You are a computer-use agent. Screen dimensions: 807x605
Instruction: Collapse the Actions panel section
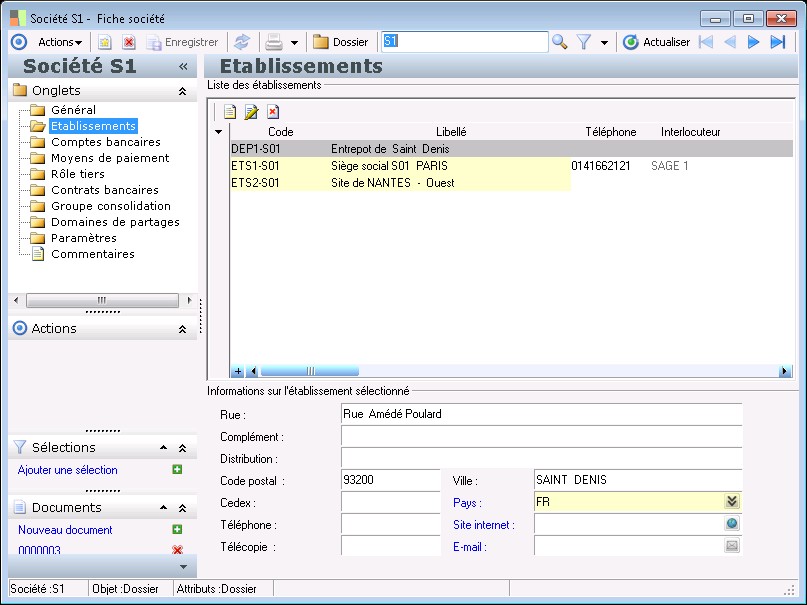pyautogui.click(x=182, y=329)
